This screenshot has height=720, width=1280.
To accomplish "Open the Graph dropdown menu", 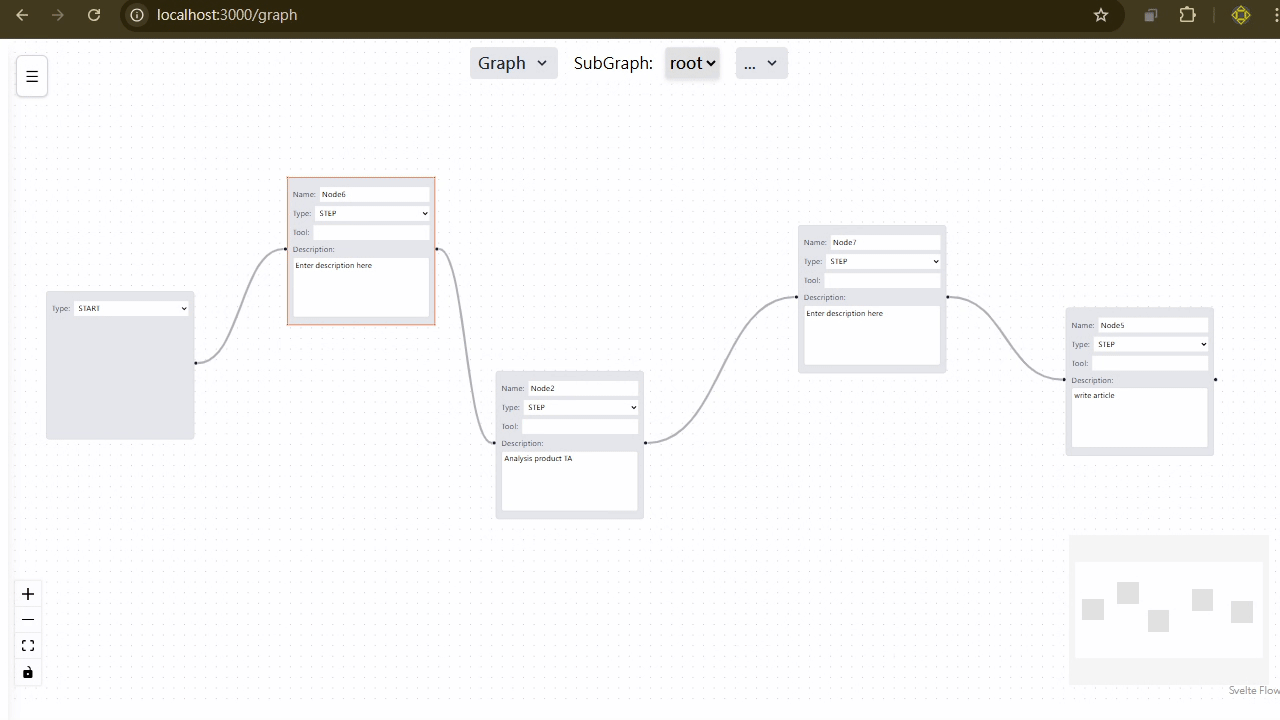I will [513, 63].
